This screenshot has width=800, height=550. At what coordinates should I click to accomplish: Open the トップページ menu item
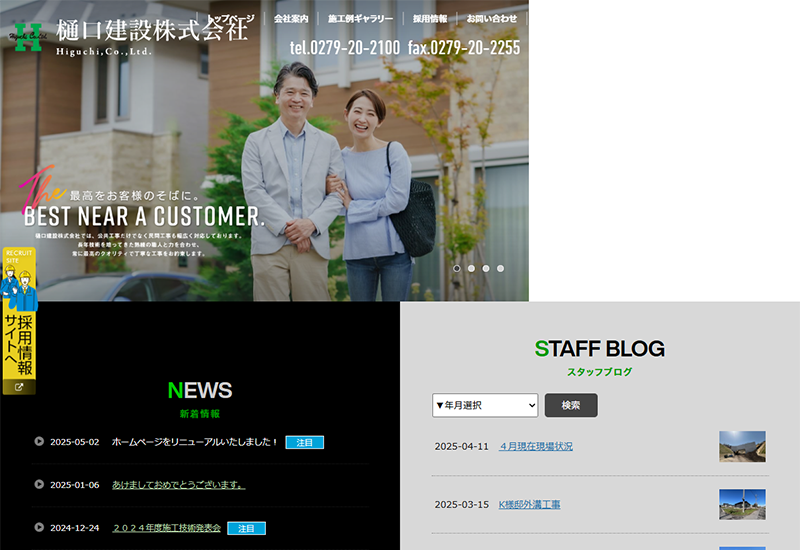(231, 18)
